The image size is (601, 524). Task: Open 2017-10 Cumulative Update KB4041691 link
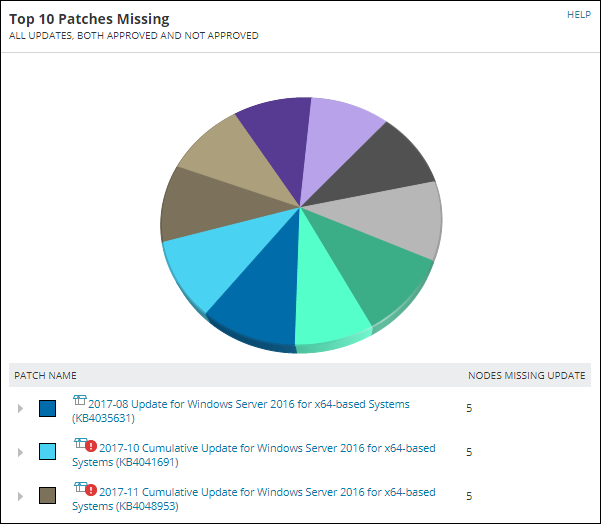(267, 448)
